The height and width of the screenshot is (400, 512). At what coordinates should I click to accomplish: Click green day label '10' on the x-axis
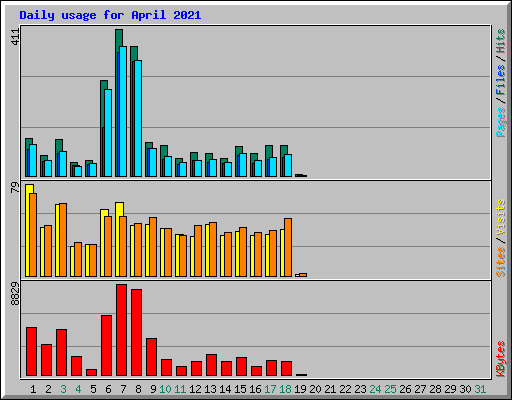pyautogui.click(x=165, y=389)
